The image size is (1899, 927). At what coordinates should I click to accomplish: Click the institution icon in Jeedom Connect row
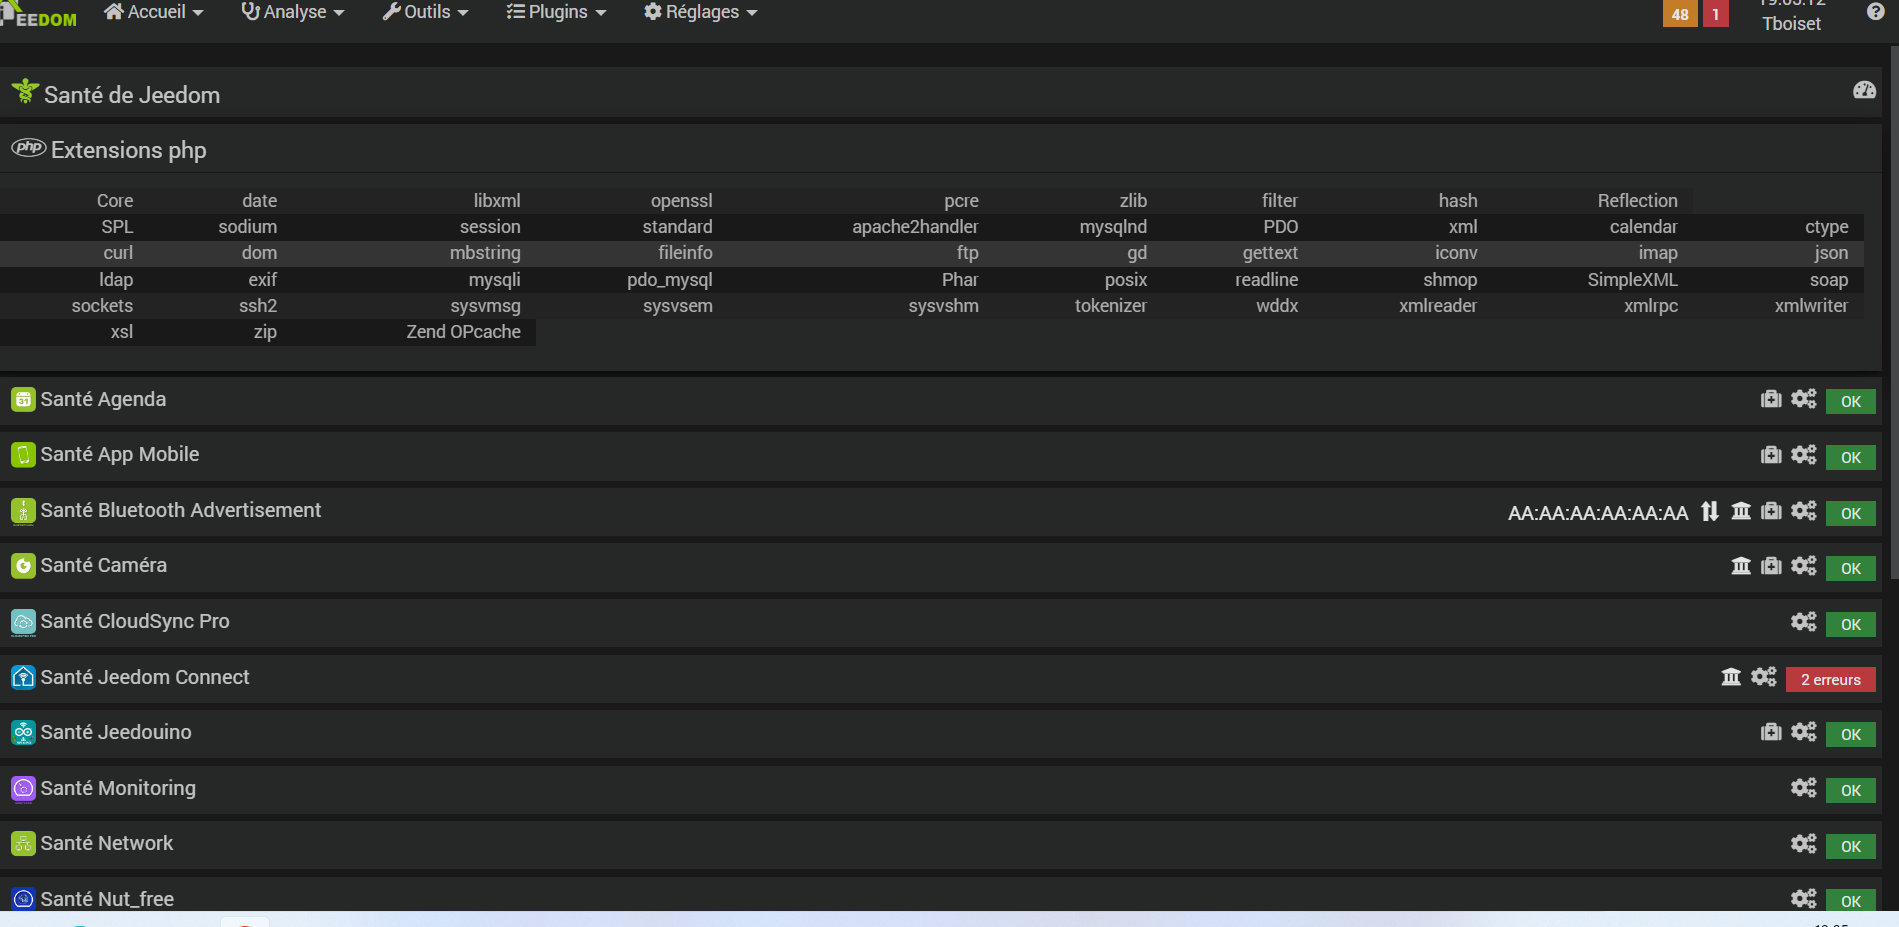coord(1731,677)
